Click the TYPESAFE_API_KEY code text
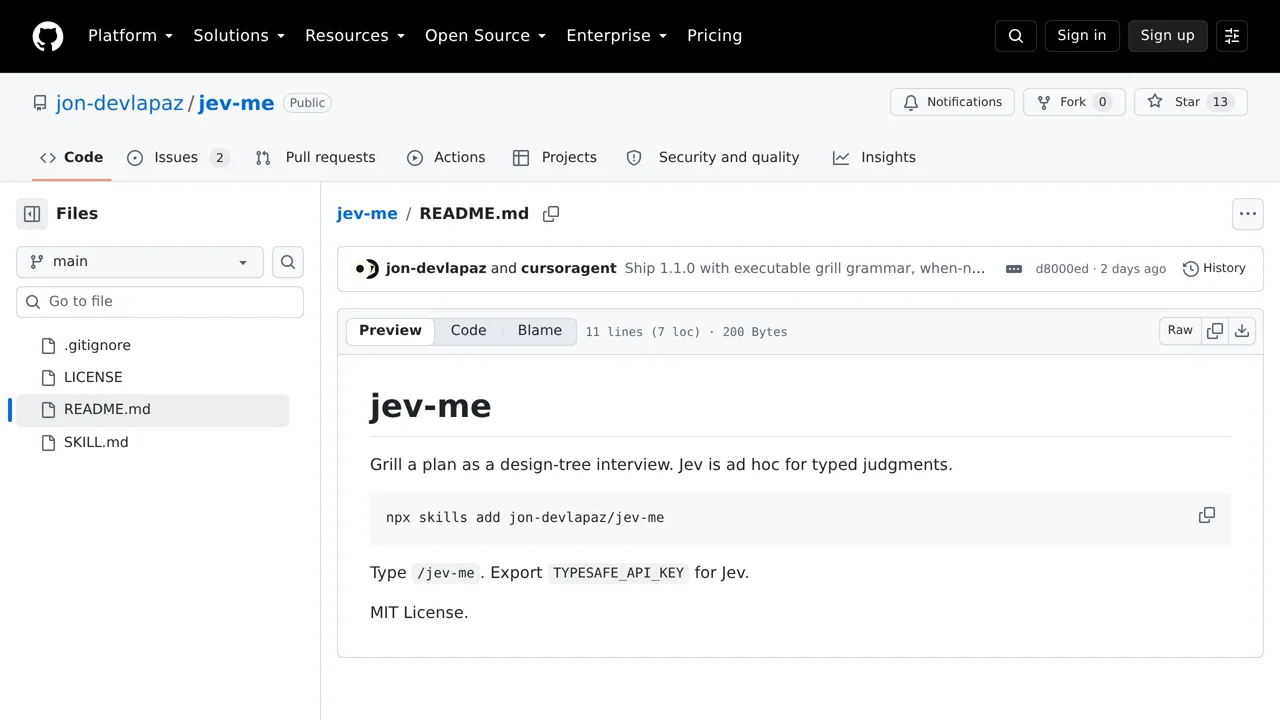Image resolution: width=1280 pixels, height=720 pixels. pos(618,573)
